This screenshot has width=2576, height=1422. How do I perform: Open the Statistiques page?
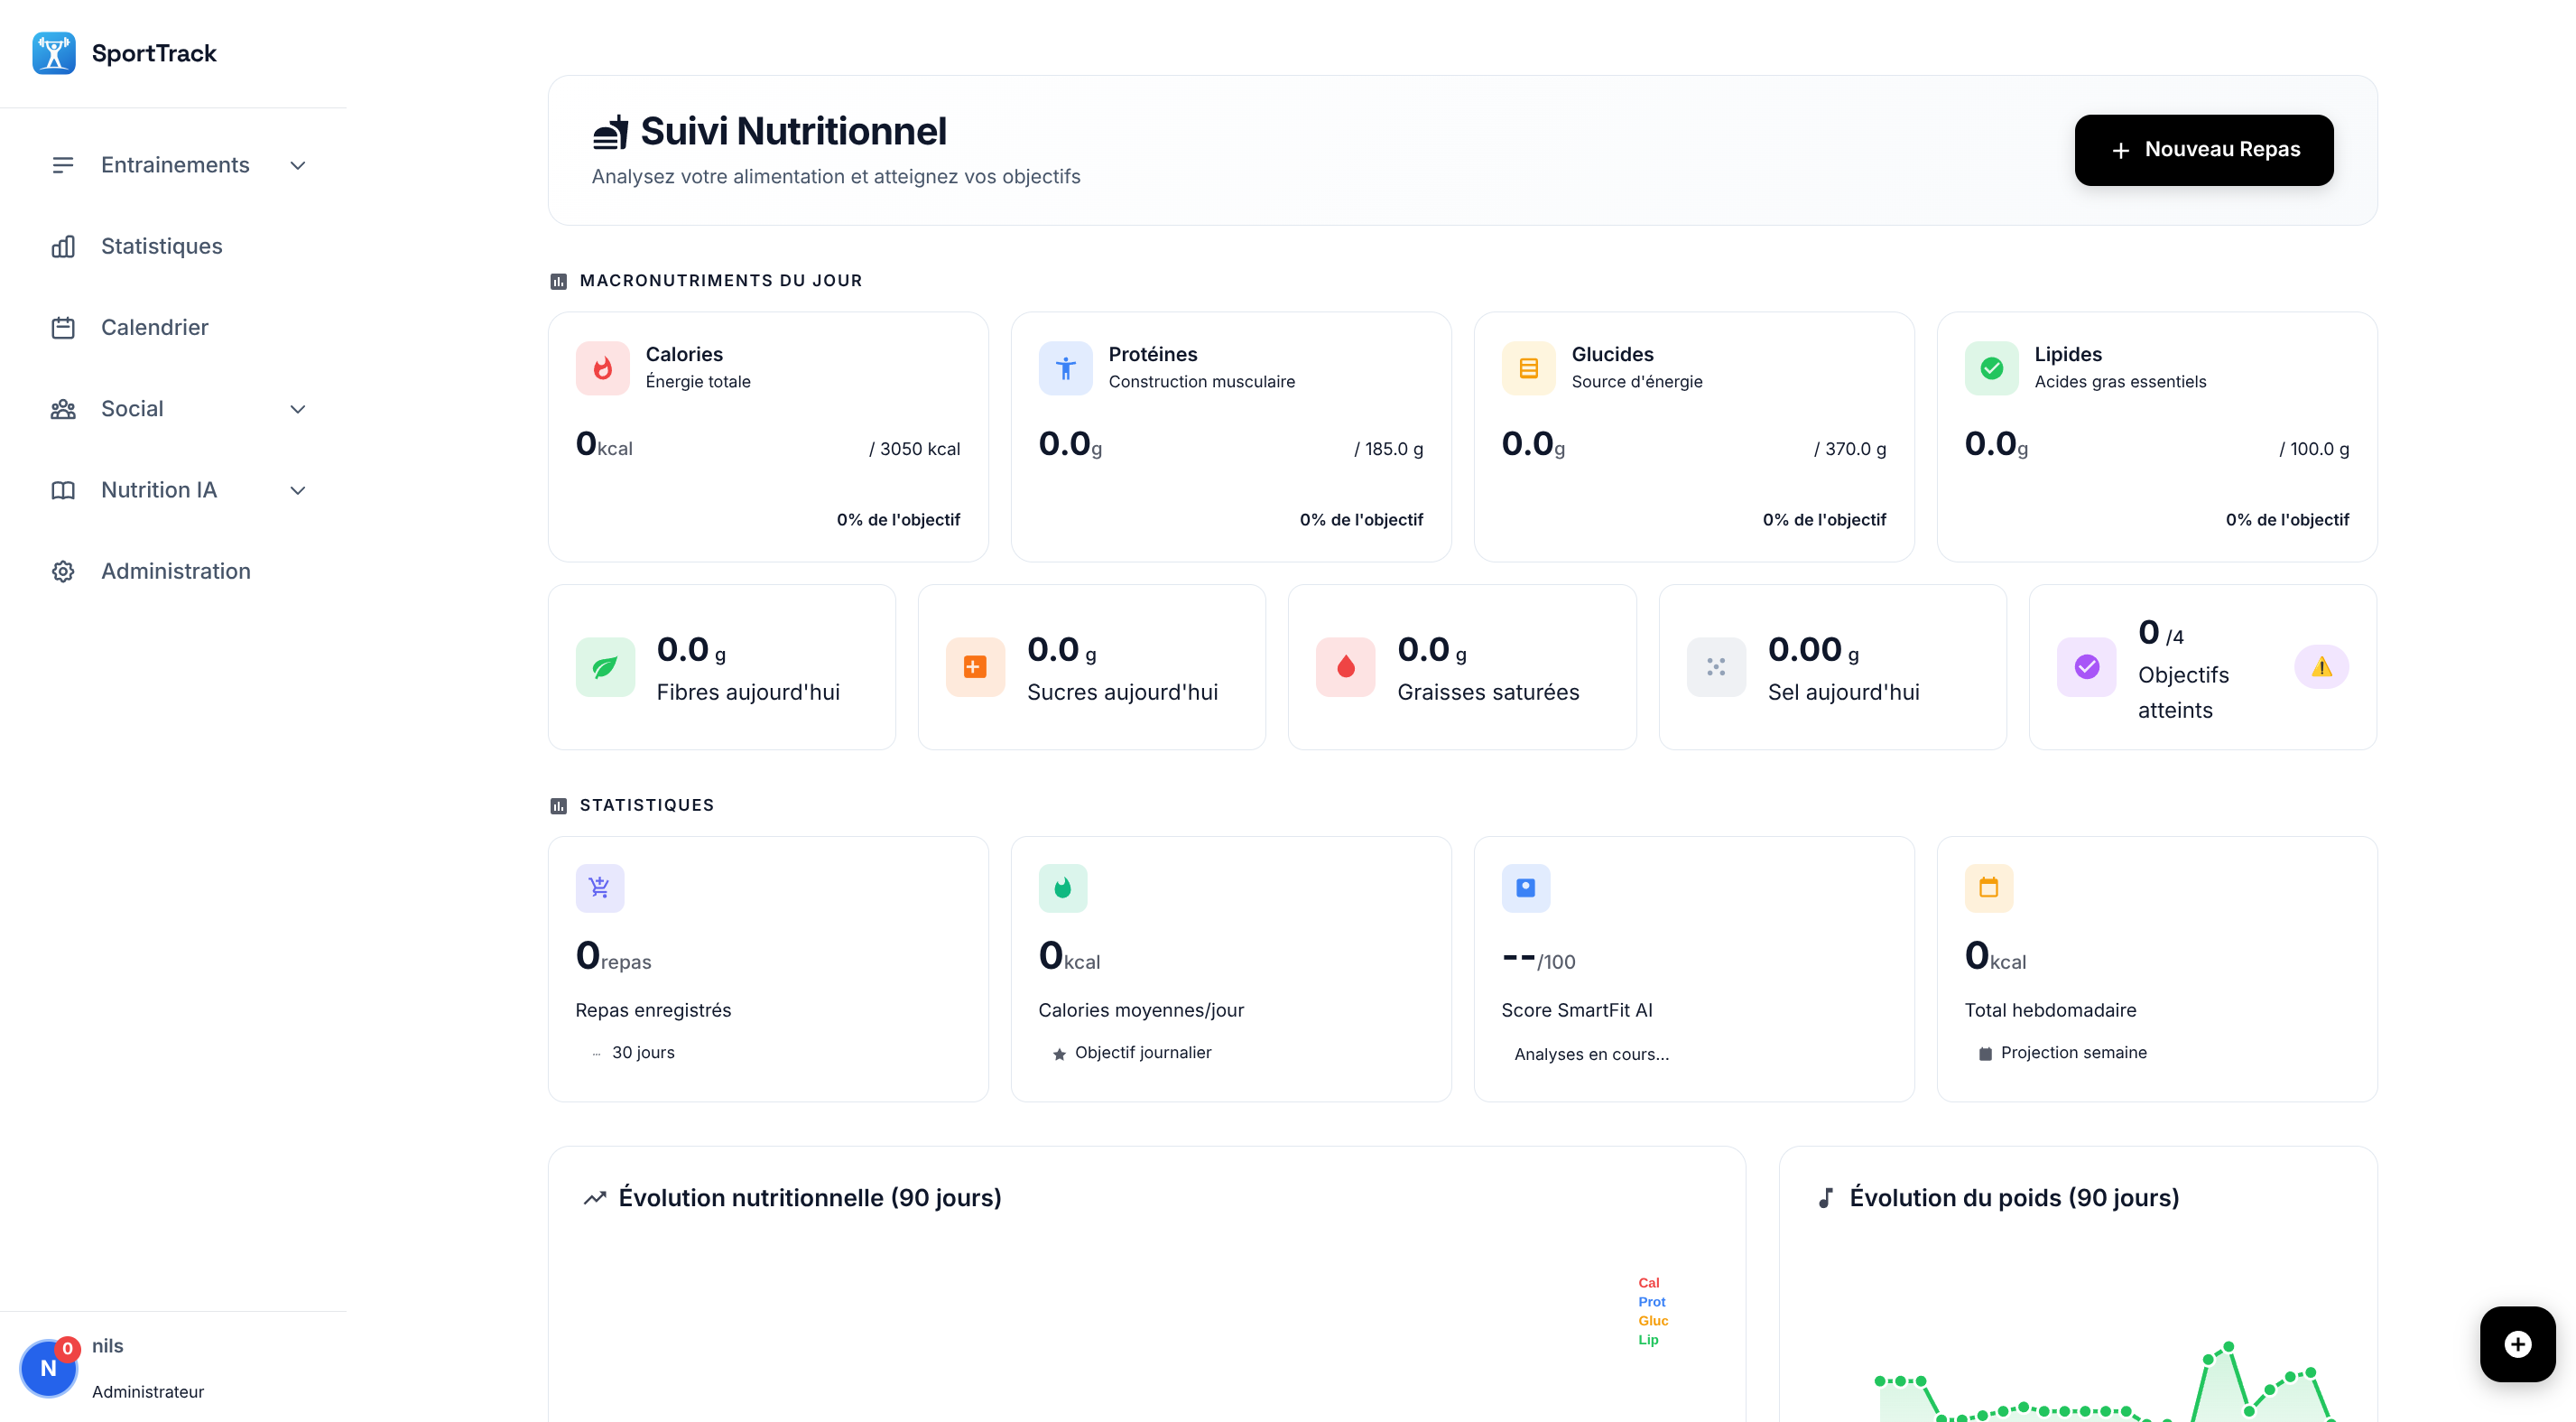tap(161, 246)
